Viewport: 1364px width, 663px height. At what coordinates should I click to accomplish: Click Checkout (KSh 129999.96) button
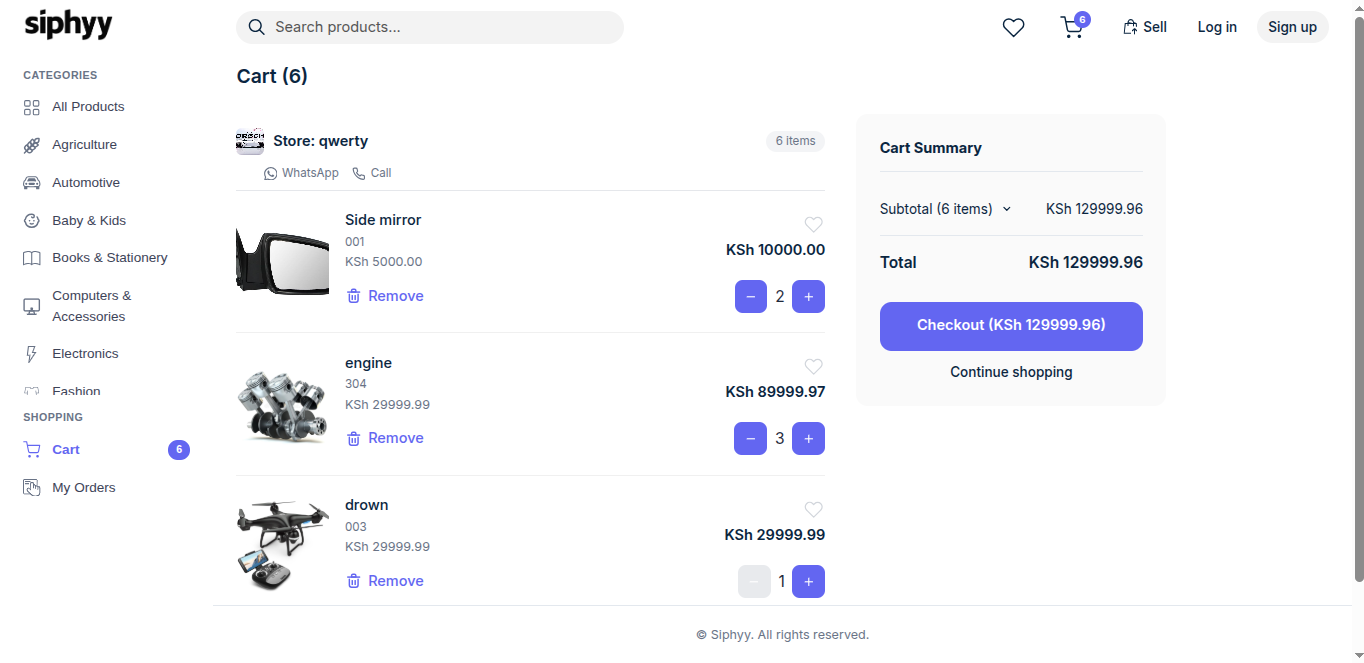1011,326
